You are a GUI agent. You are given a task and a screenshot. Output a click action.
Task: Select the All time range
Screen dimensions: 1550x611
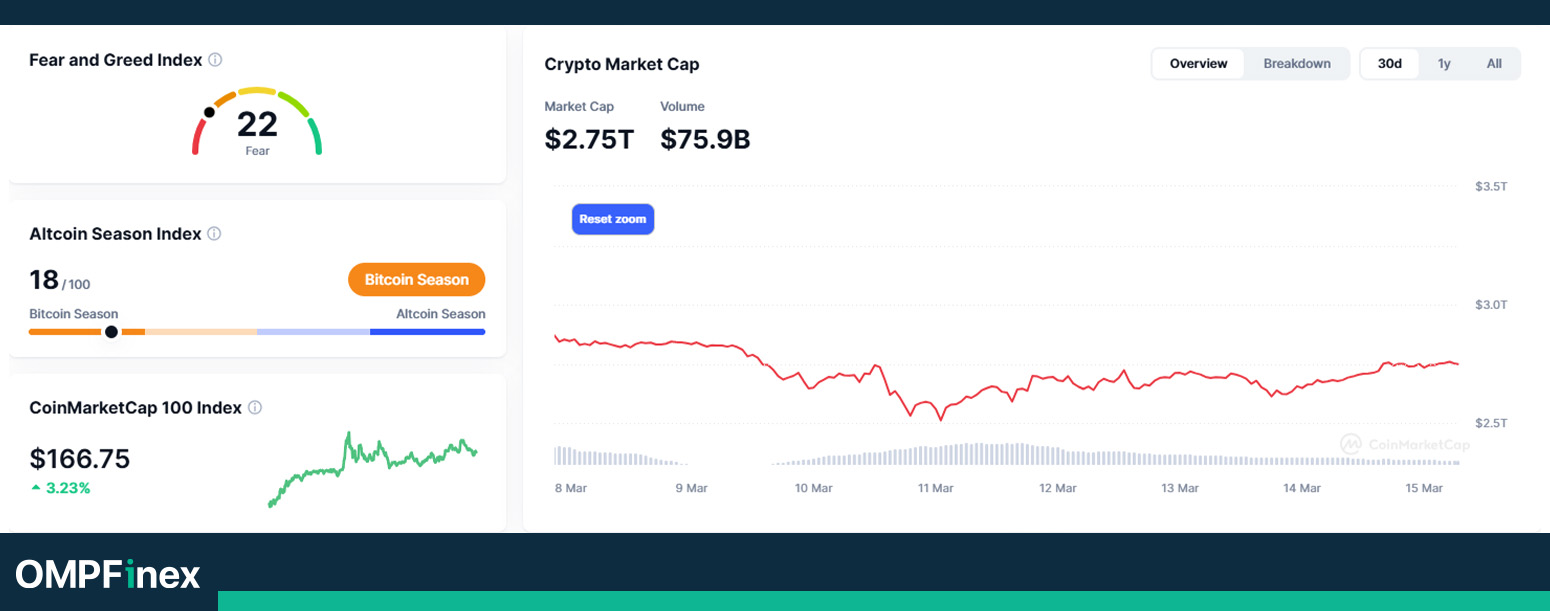1494,64
